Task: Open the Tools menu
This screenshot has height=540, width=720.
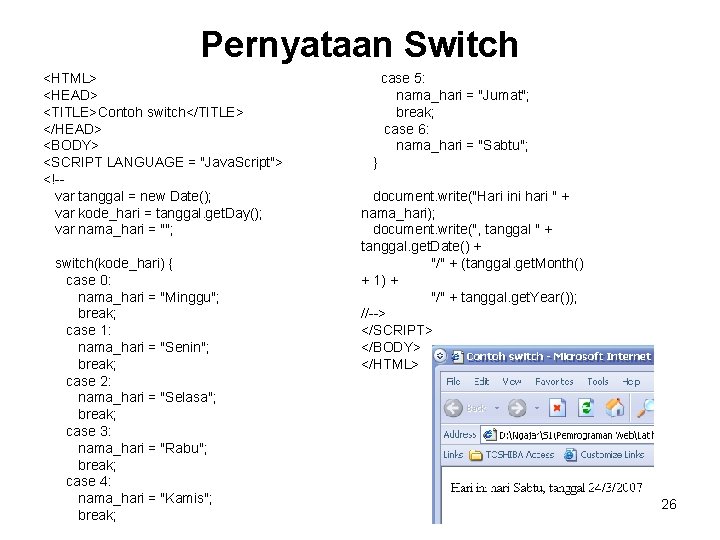Action: click(x=597, y=382)
